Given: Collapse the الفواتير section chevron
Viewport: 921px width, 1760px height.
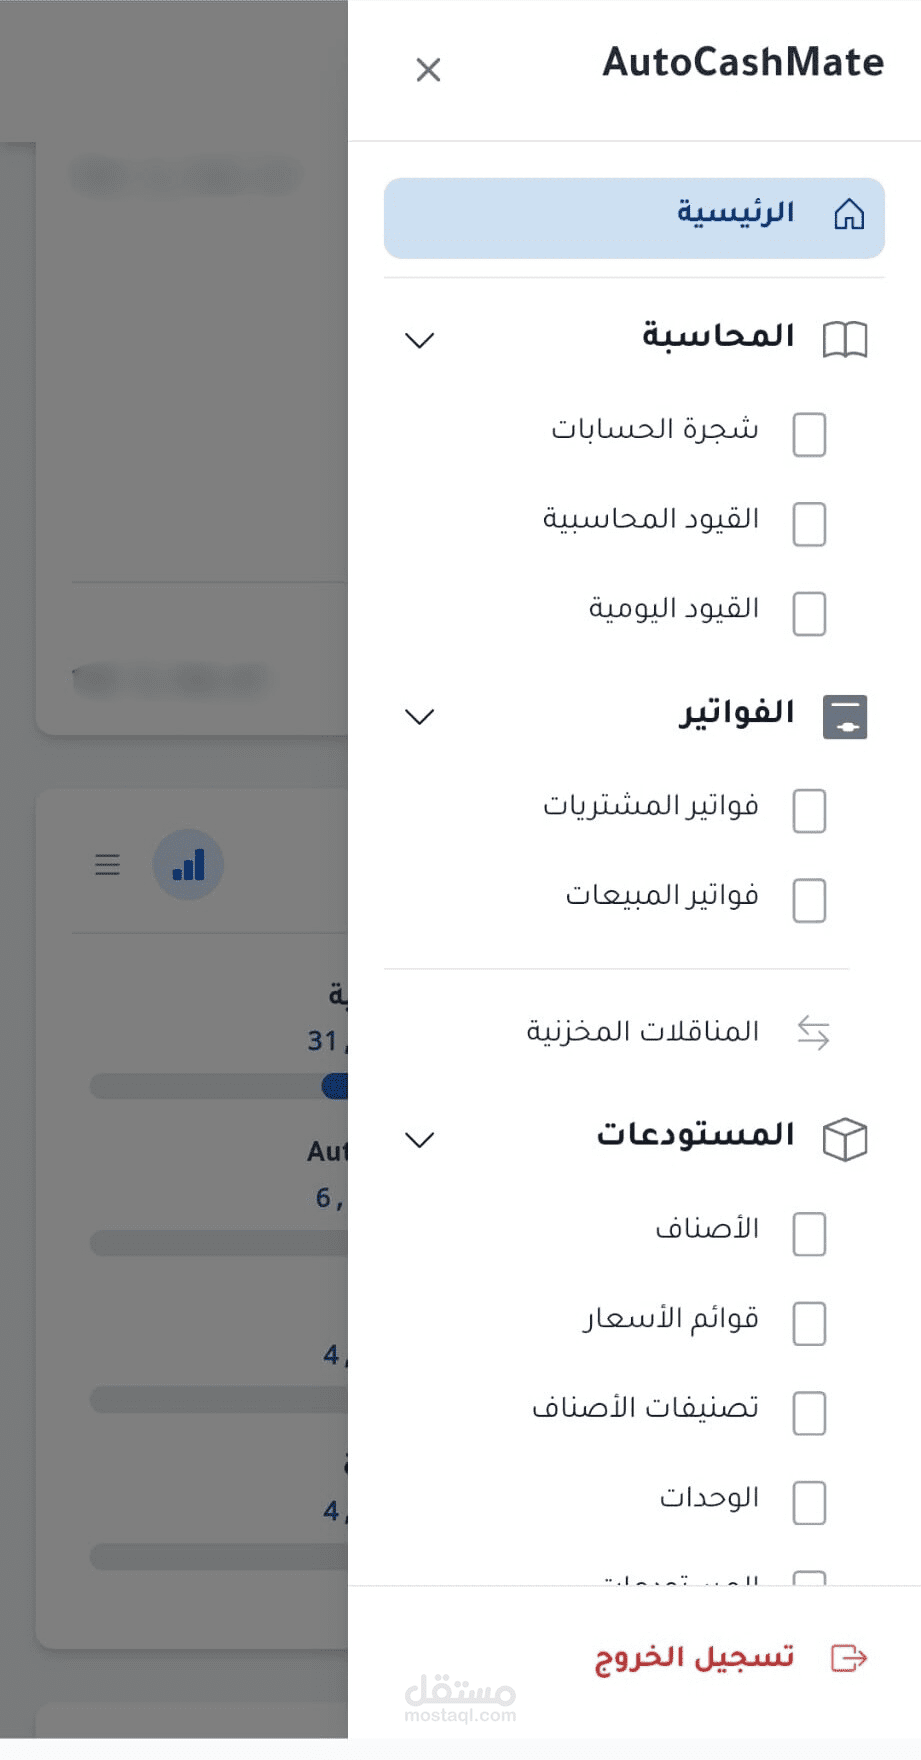Looking at the screenshot, I should pos(420,716).
